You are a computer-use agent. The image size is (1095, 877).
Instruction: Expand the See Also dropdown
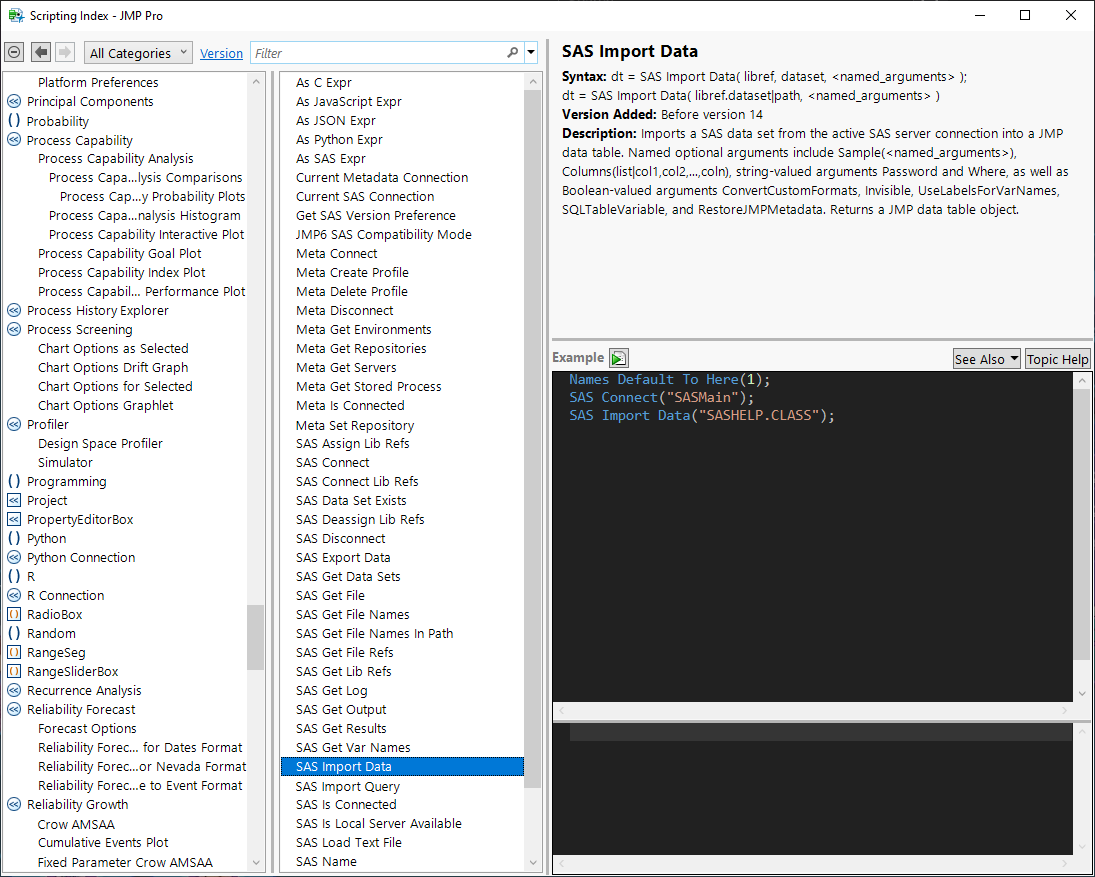pos(986,359)
